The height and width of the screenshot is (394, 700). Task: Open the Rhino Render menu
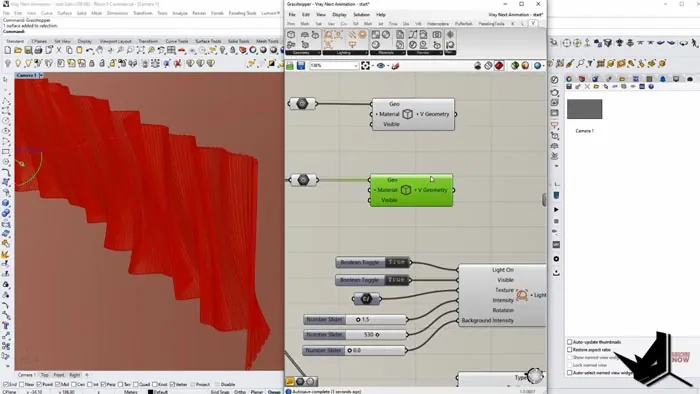[199, 13]
